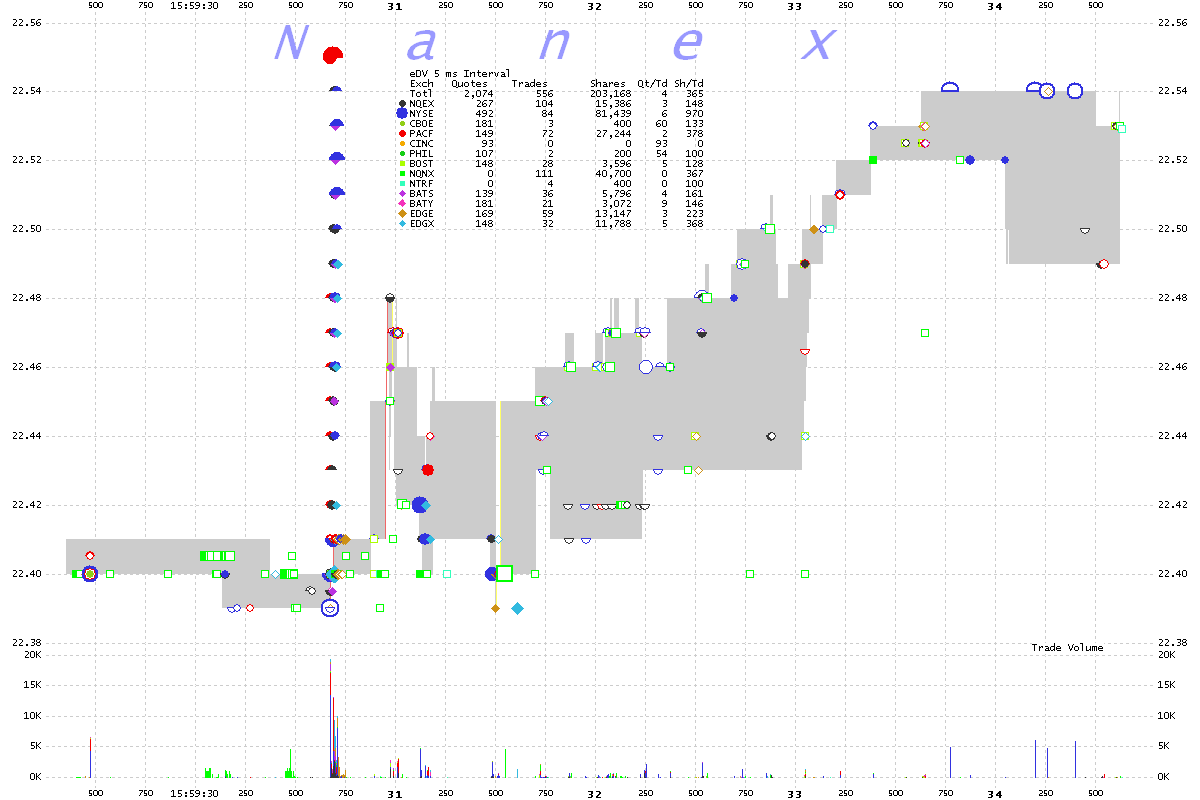Screen dimensions: 1200x800
Task: Click the 'eDV 5 ms Interval' title text
Action: (460, 74)
